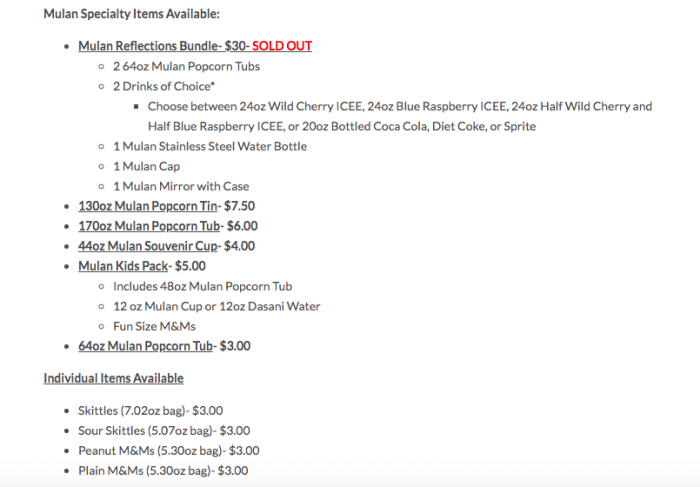700x487 pixels.
Task: Select the Sour Skittles (5.07oz bag) item
Action: pyautogui.click(x=164, y=430)
